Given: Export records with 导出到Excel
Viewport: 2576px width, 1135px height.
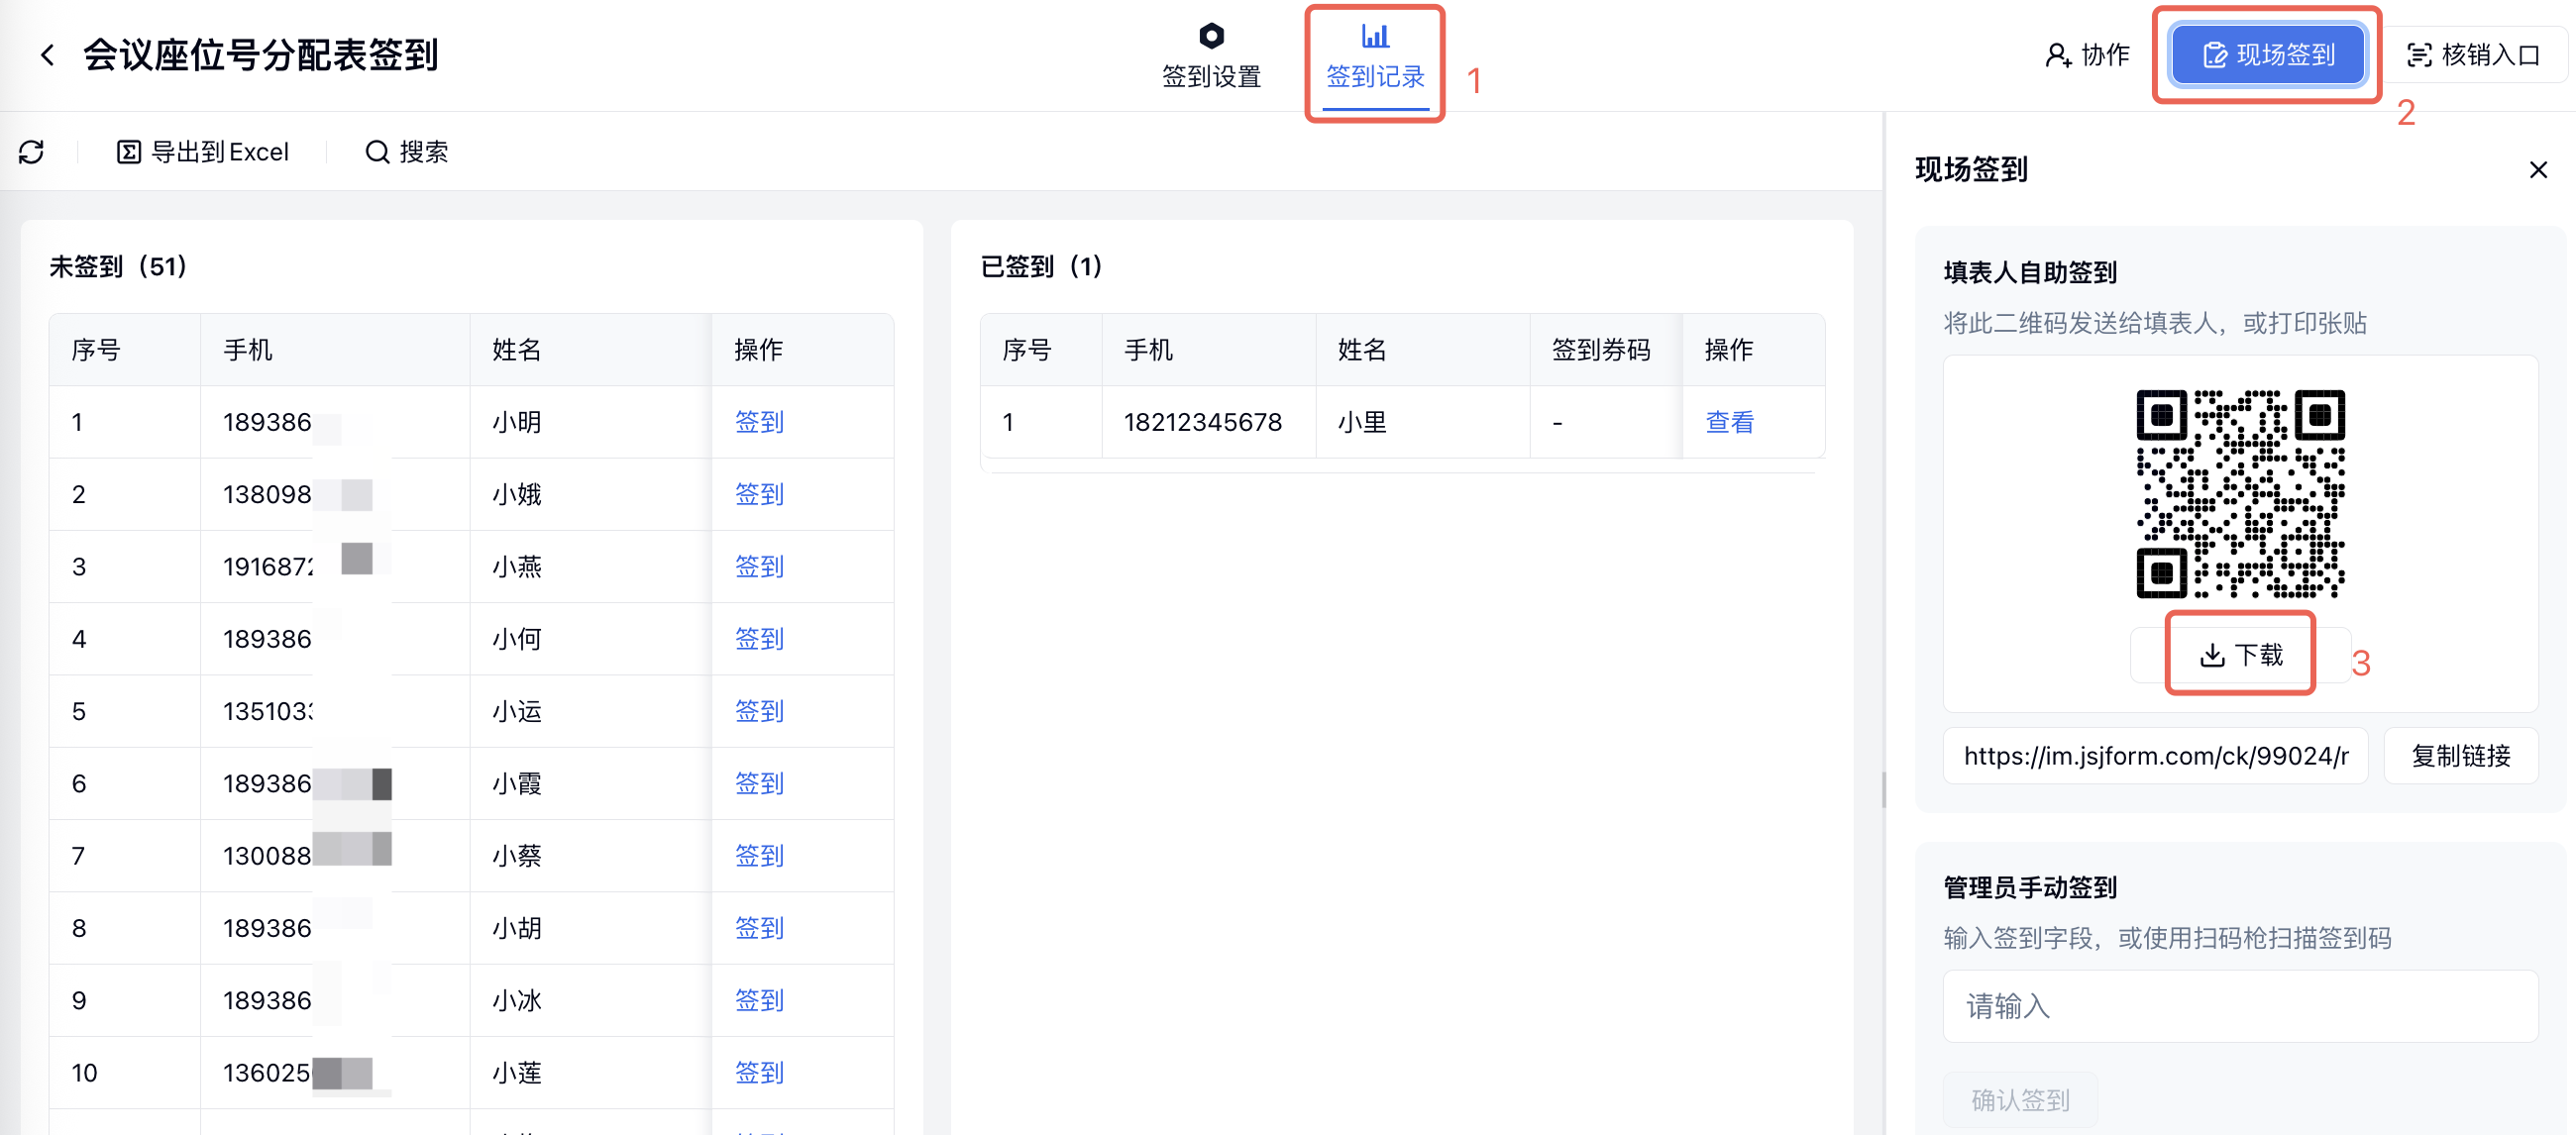Looking at the screenshot, I should point(203,152).
